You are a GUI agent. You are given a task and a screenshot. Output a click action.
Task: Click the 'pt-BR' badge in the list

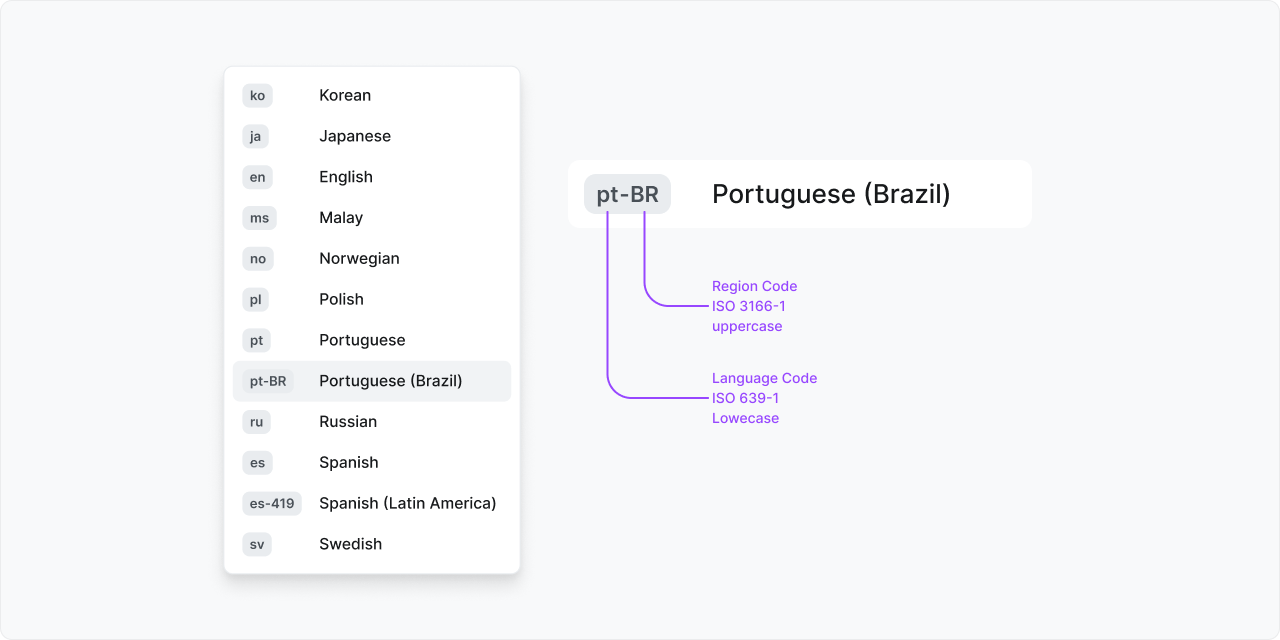pyautogui.click(x=268, y=381)
